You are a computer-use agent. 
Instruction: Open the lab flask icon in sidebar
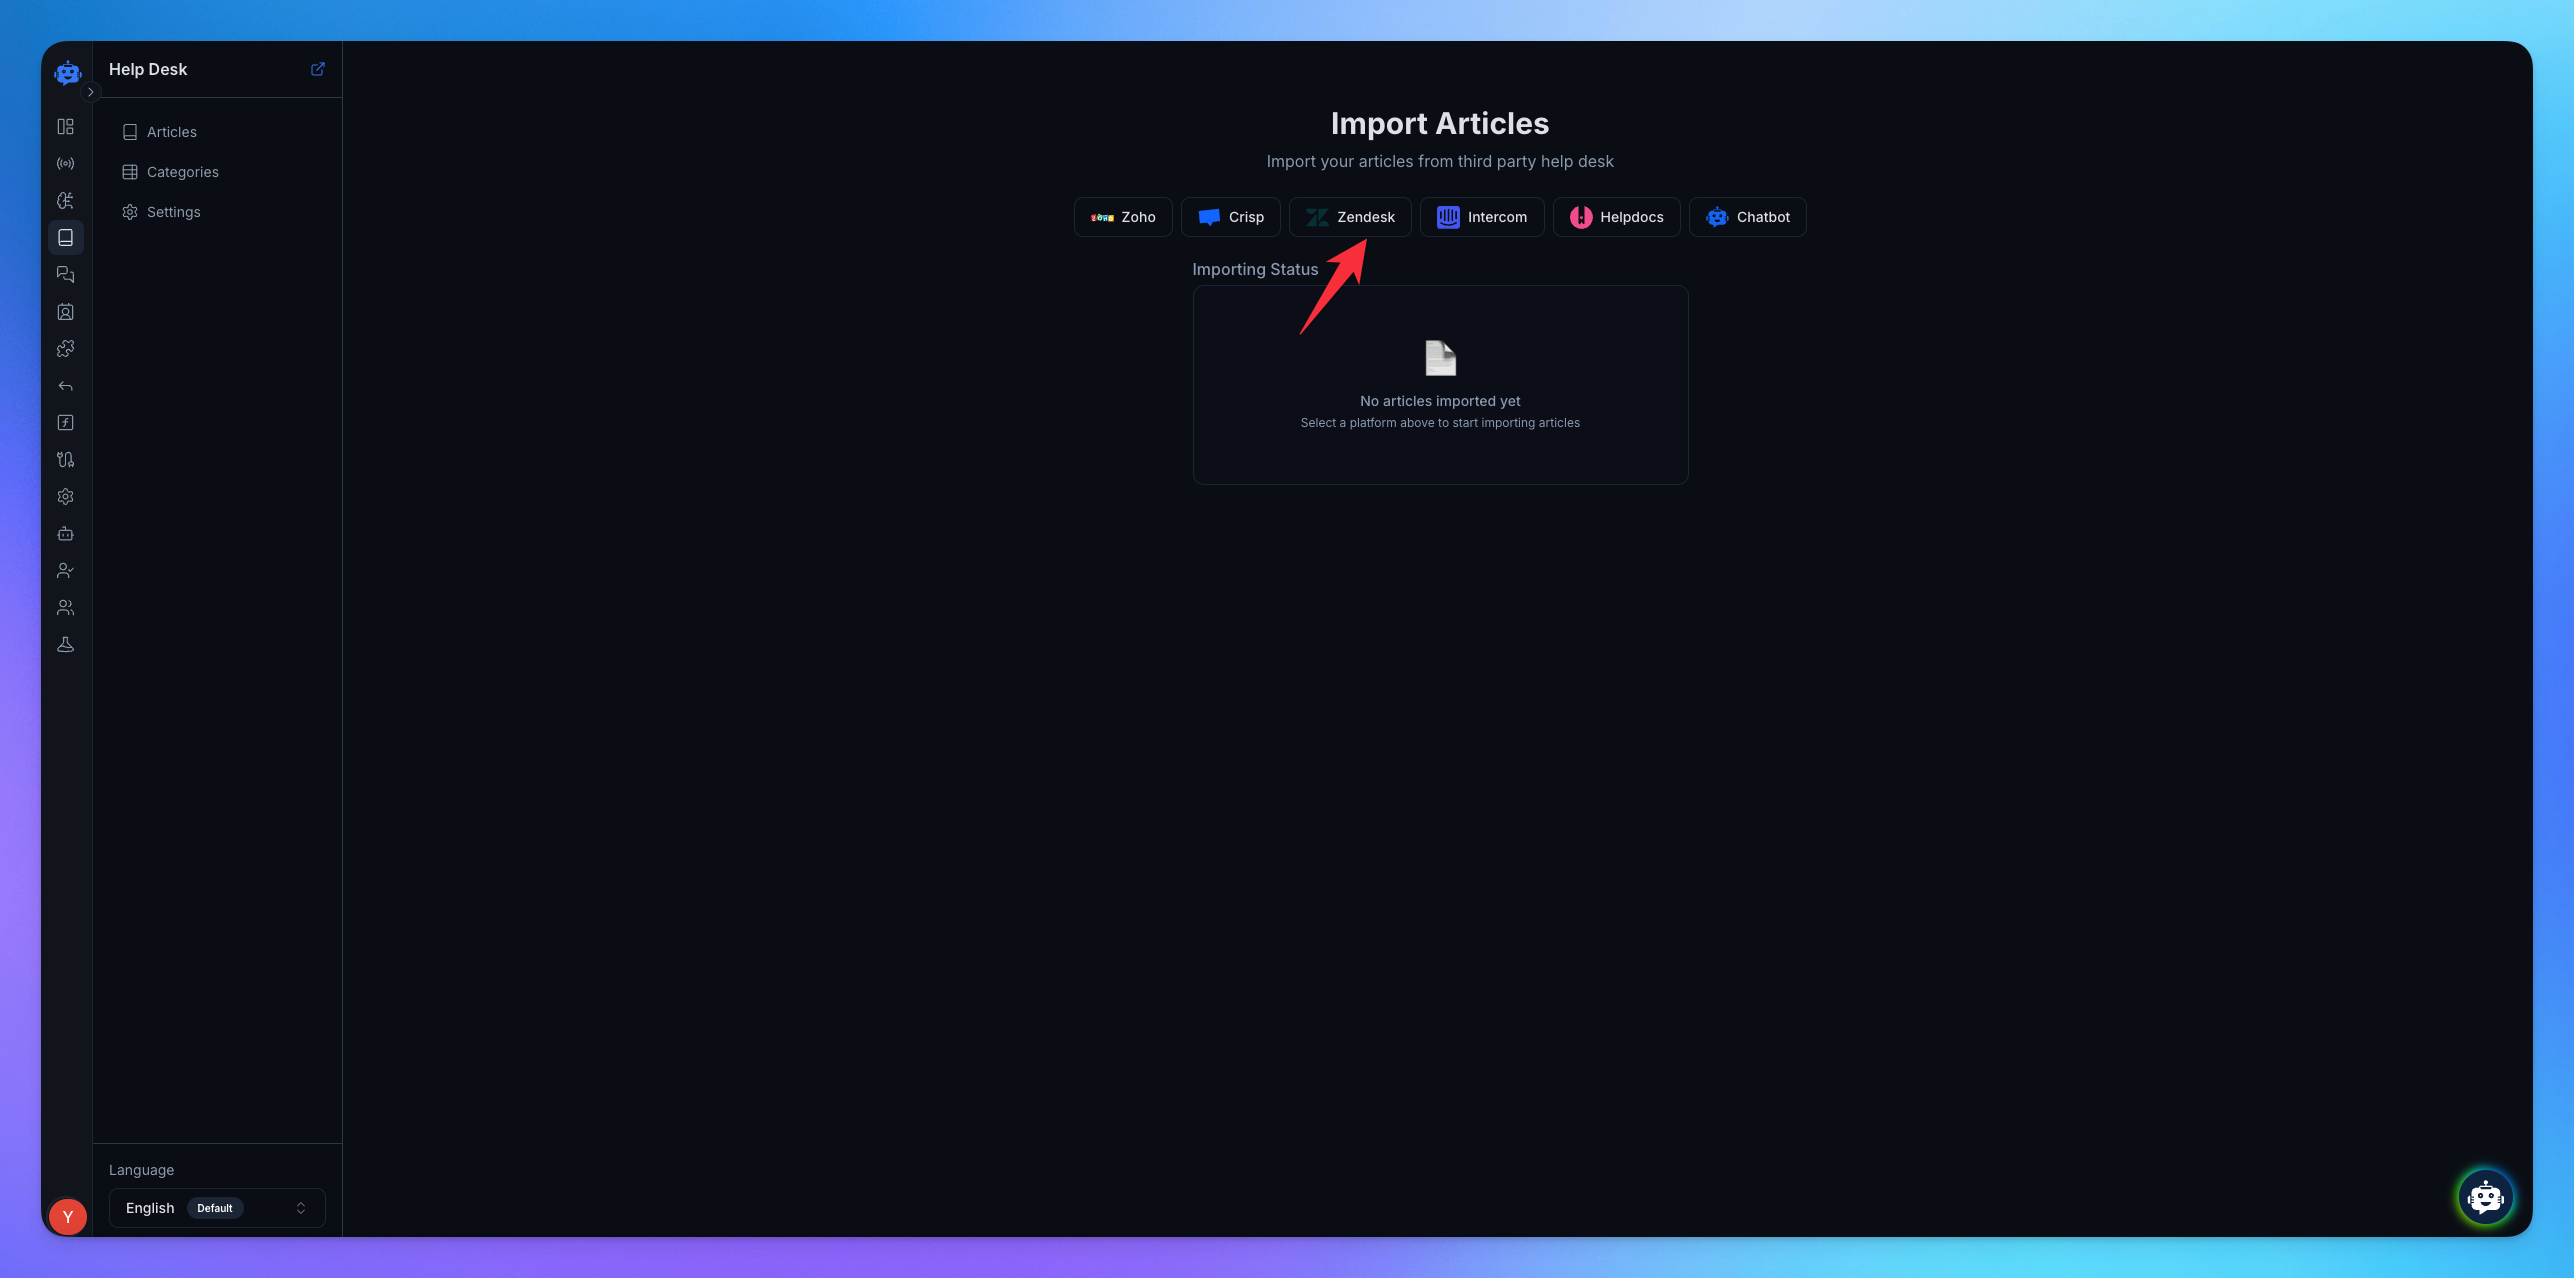[x=66, y=645]
